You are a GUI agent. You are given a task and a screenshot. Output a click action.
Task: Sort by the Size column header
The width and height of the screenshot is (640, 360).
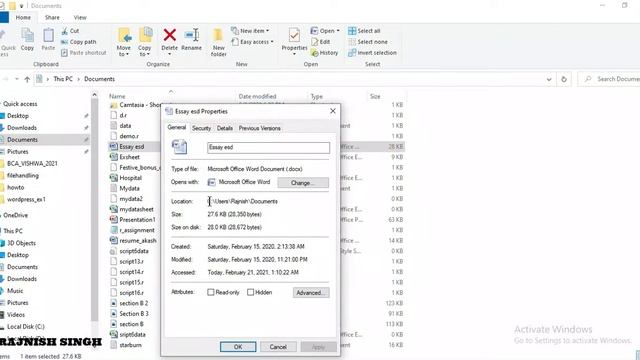coord(375,96)
